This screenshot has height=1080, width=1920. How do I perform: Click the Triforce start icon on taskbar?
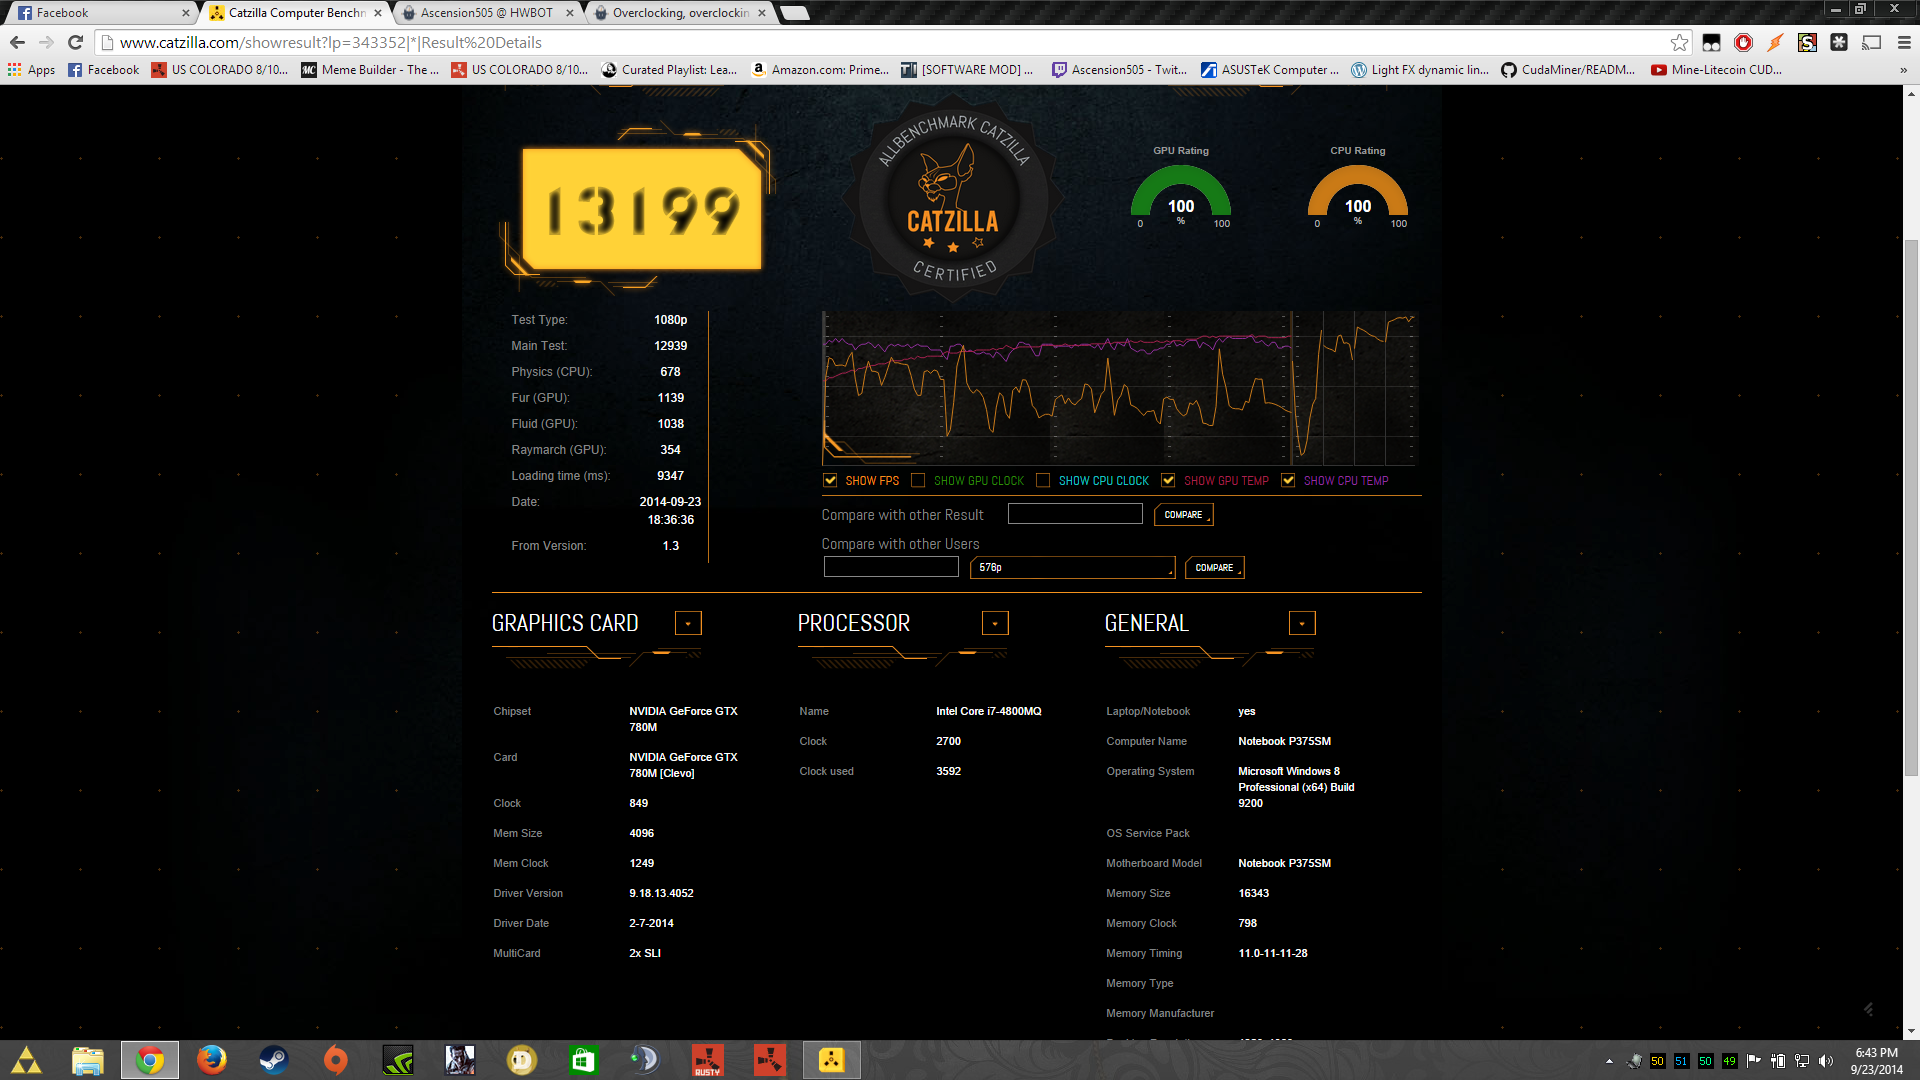(26, 1059)
